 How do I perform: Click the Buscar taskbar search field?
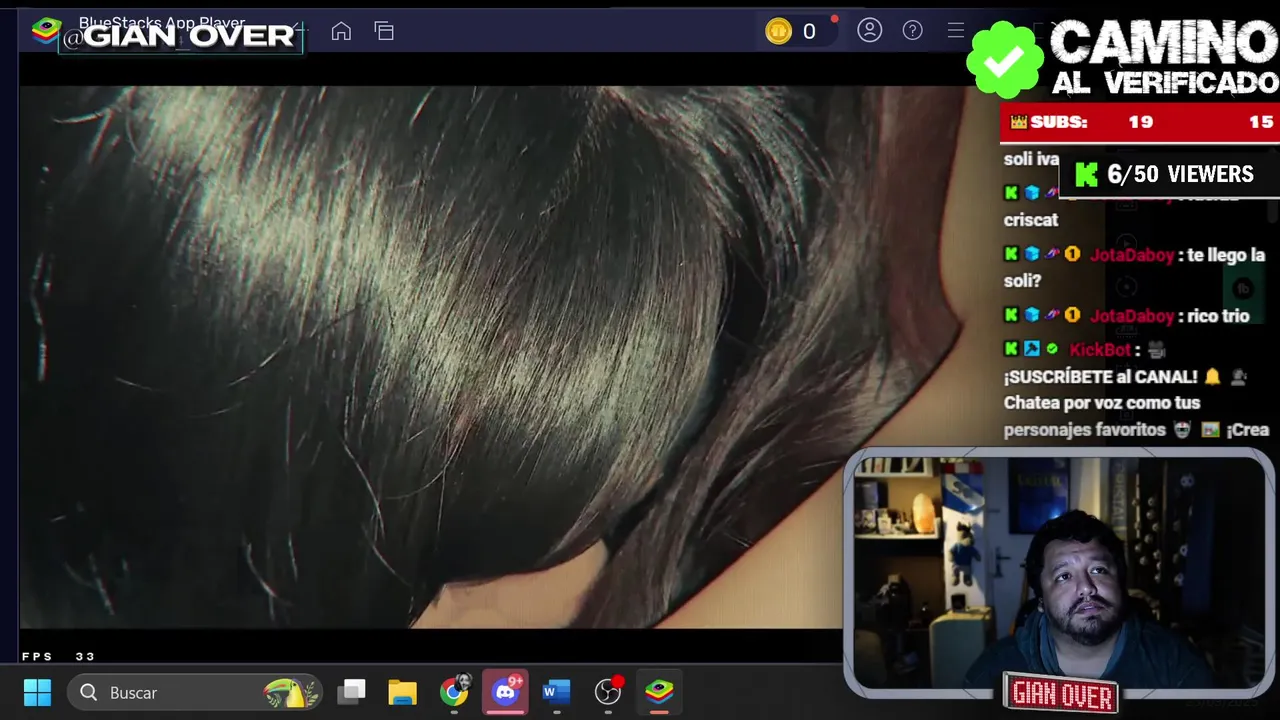point(197,692)
